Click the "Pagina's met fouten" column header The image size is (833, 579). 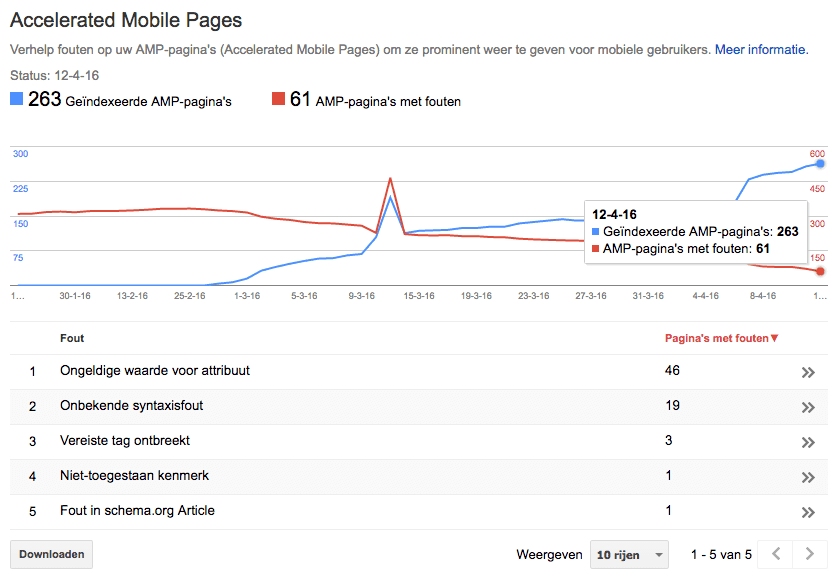(715, 338)
